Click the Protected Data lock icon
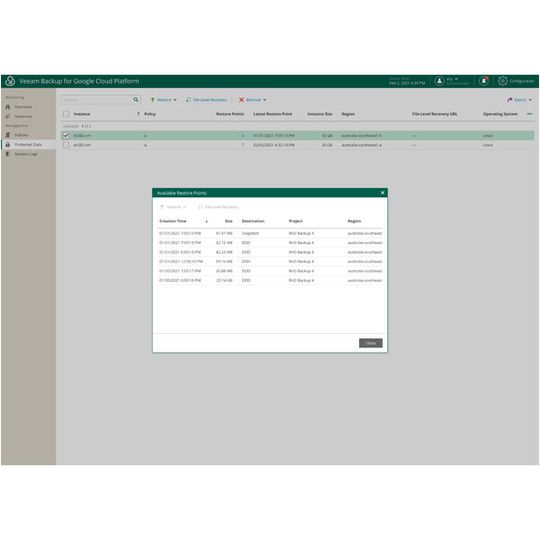The image size is (540, 540). 8,144
